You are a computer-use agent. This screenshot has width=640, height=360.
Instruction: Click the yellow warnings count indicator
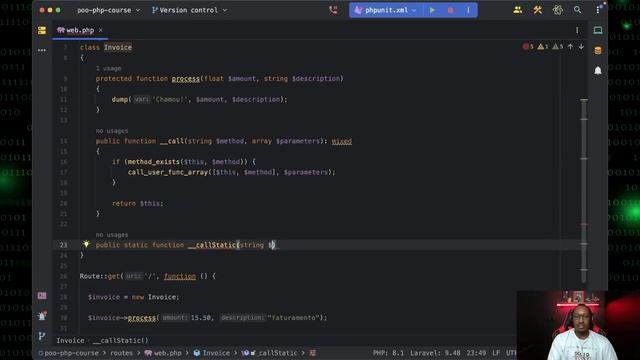click(543, 47)
